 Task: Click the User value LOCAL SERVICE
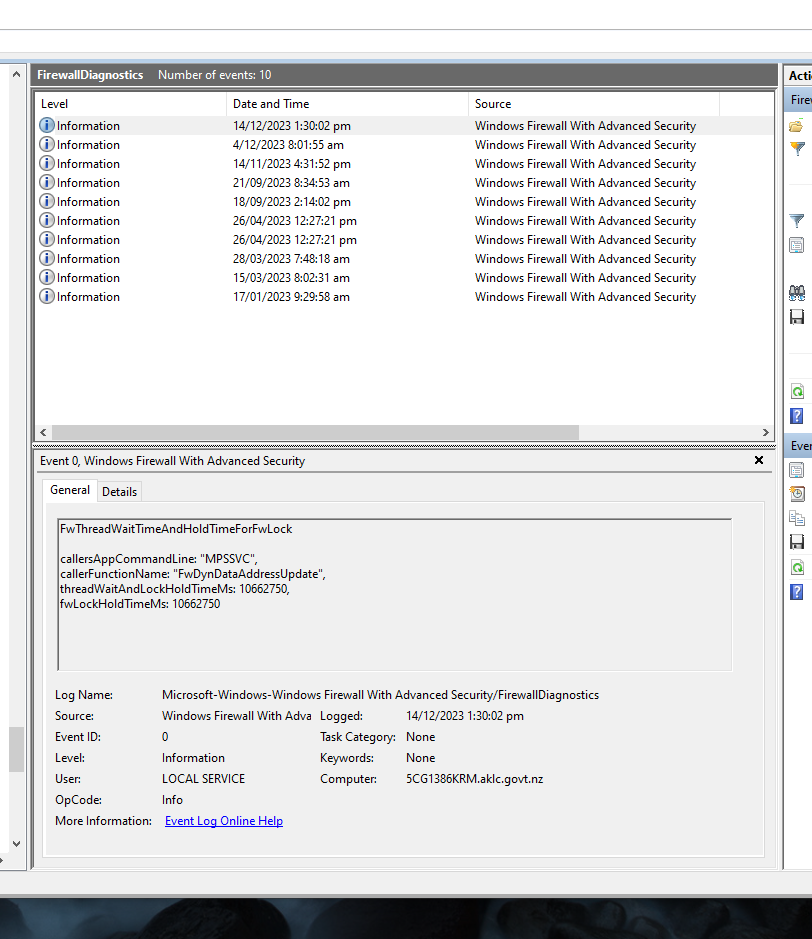click(x=203, y=779)
